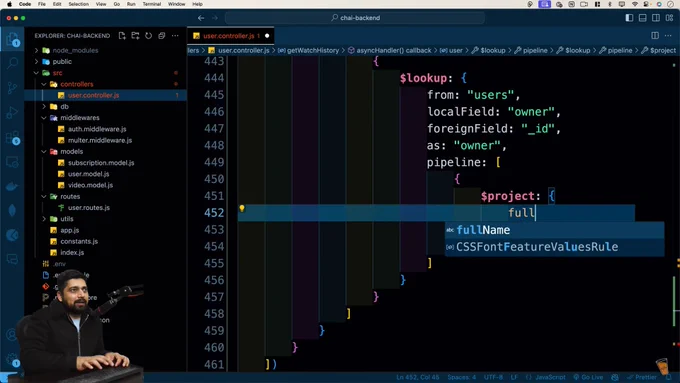Viewport: 680px width, 383px height.
Task: Open subscription.model.js file
Action: point(101,163)
